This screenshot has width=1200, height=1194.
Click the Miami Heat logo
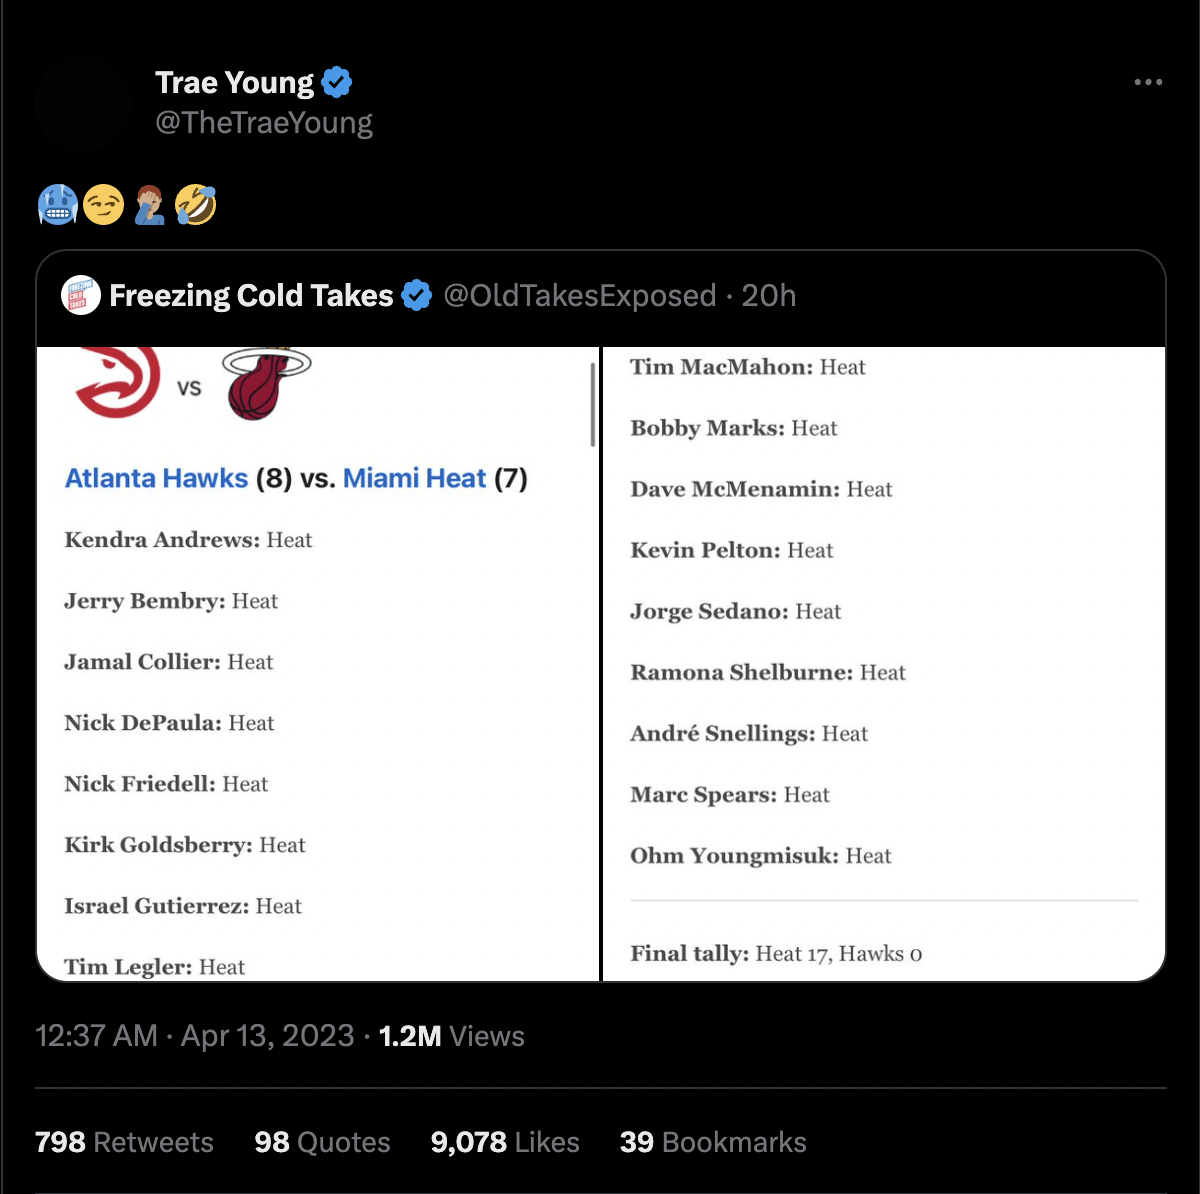264,383
